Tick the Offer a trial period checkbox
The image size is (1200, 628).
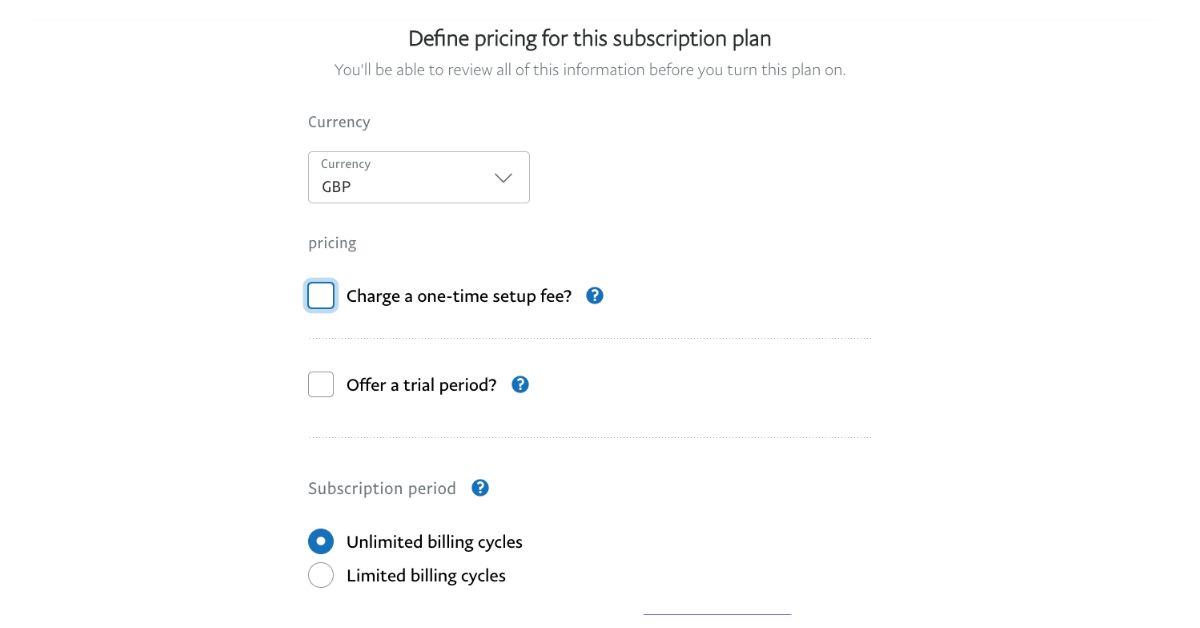click(321, 385)
